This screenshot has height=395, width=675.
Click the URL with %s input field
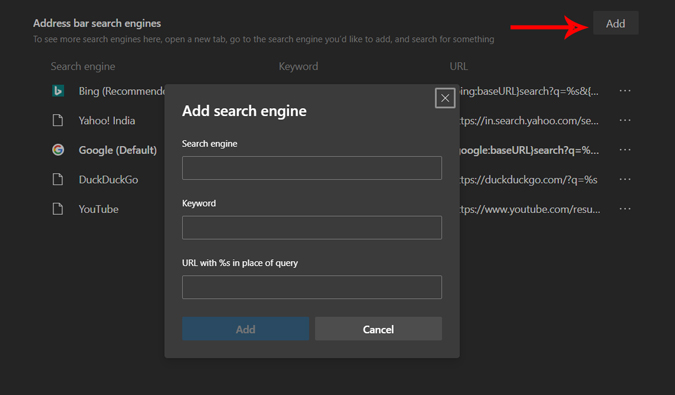[312, 287]
